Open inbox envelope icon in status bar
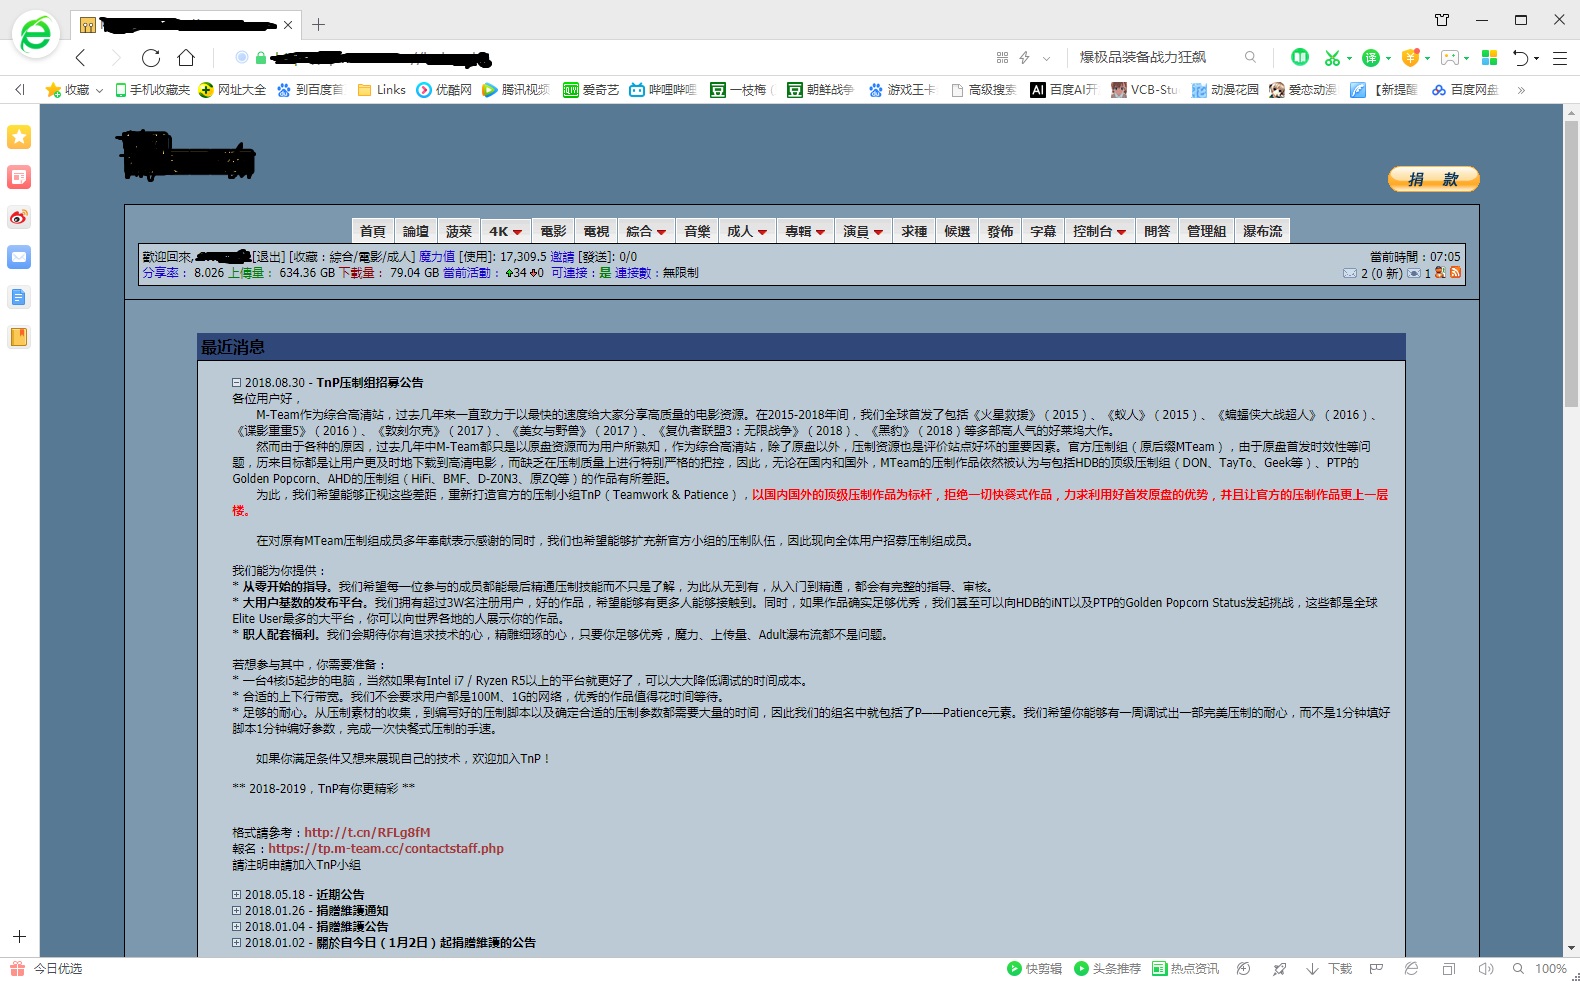Viewport: 1580px width, 981px height. tap(1350, 273)
